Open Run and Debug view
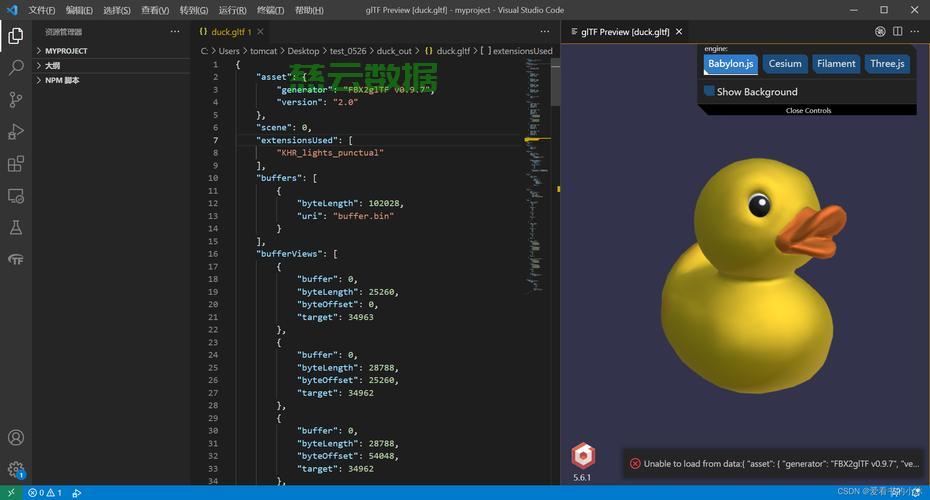Image resolution: width=930 pixels, height=500 pixels. (x=16, y=131)
